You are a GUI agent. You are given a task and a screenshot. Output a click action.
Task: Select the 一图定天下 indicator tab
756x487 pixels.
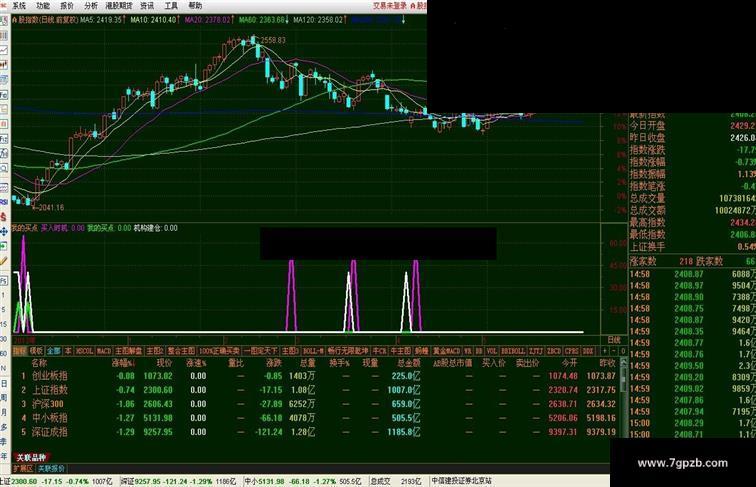tap(260, 351)
